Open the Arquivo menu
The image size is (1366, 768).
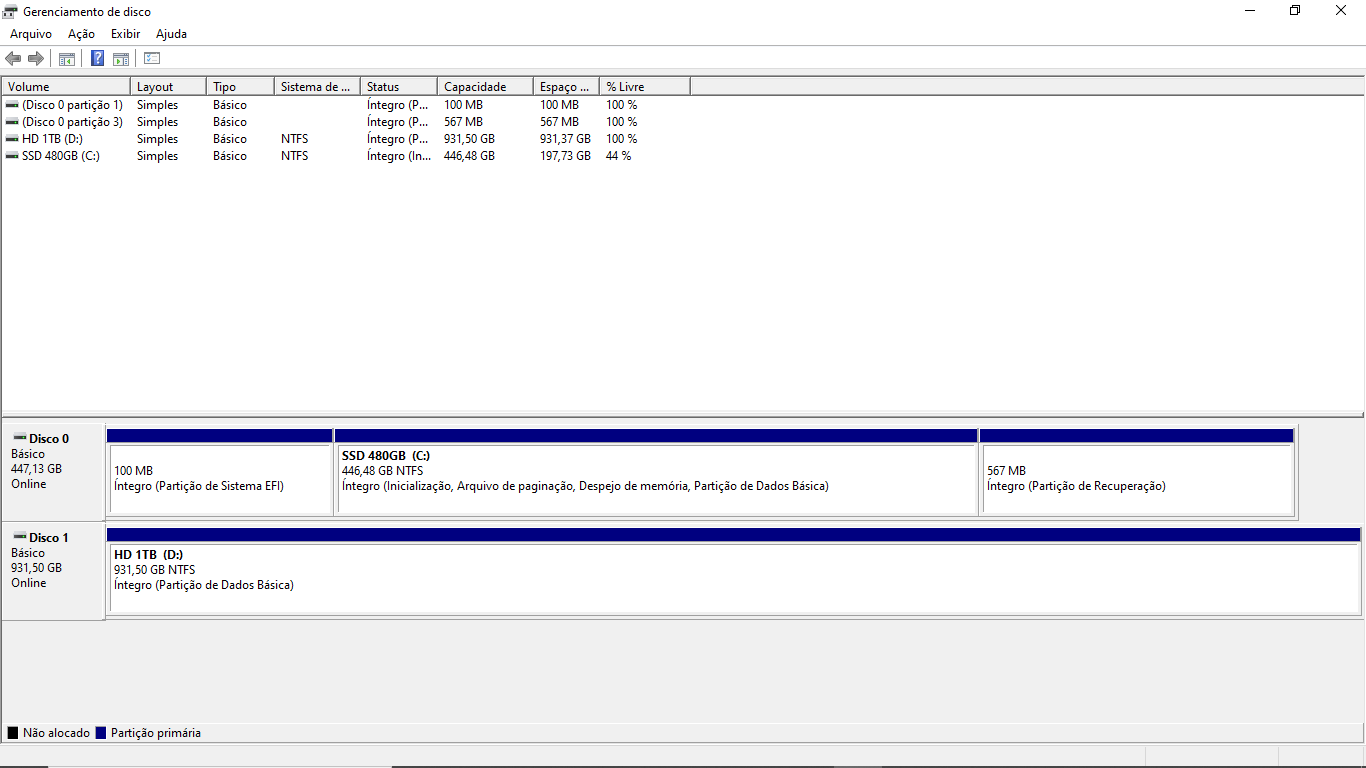point(31,34)
